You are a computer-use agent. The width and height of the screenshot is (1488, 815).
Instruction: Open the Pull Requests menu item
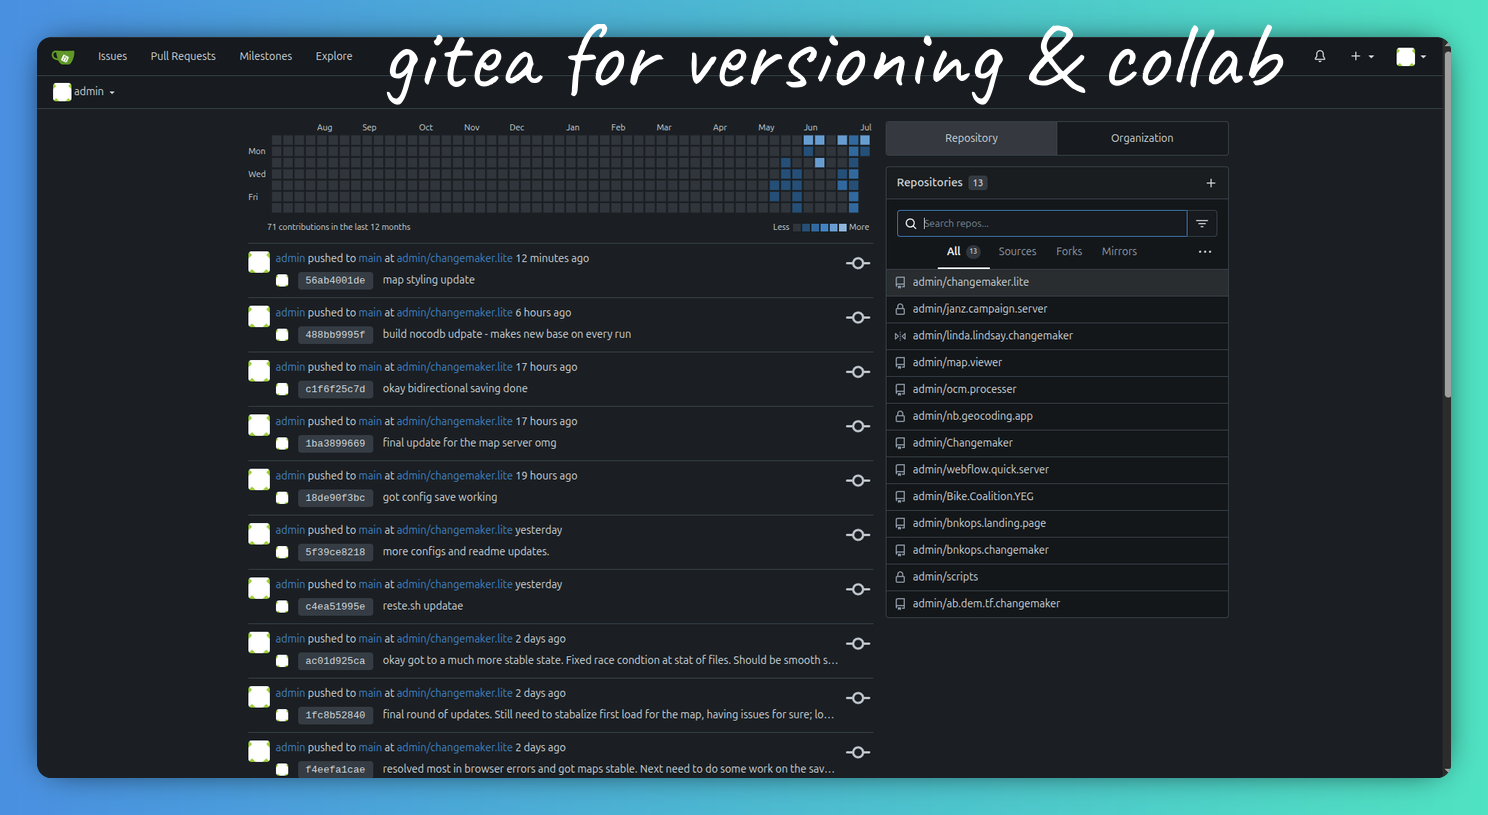click(x=183, y=56)
